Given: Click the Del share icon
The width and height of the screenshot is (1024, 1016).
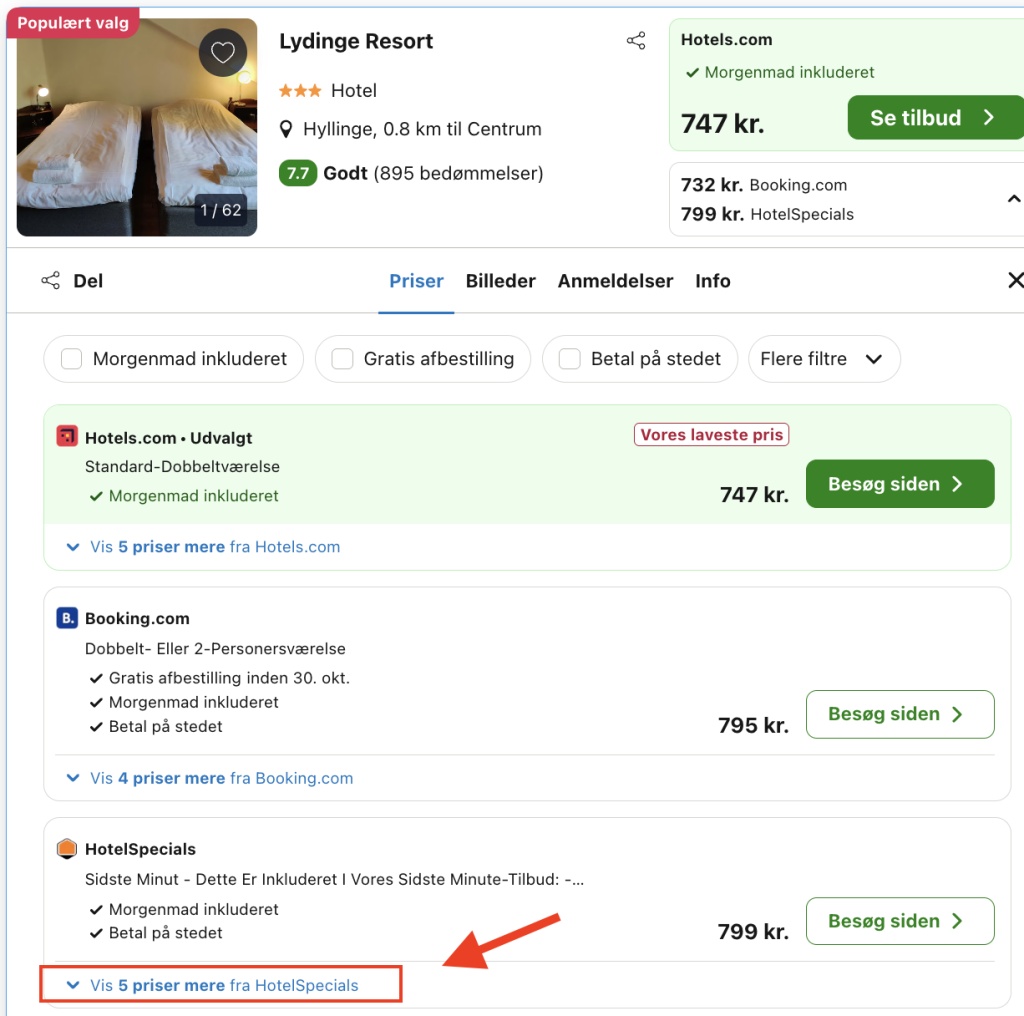Looking at the screenshot, I should pyautogui.click(x=50, y=281).
